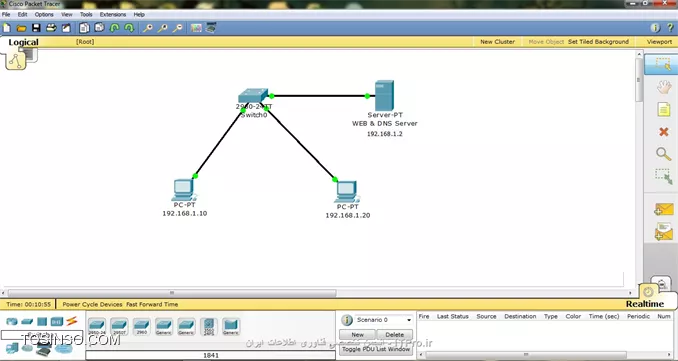Select the Routers device category
The height and width of the screenshot is (361, 678).
12,322
